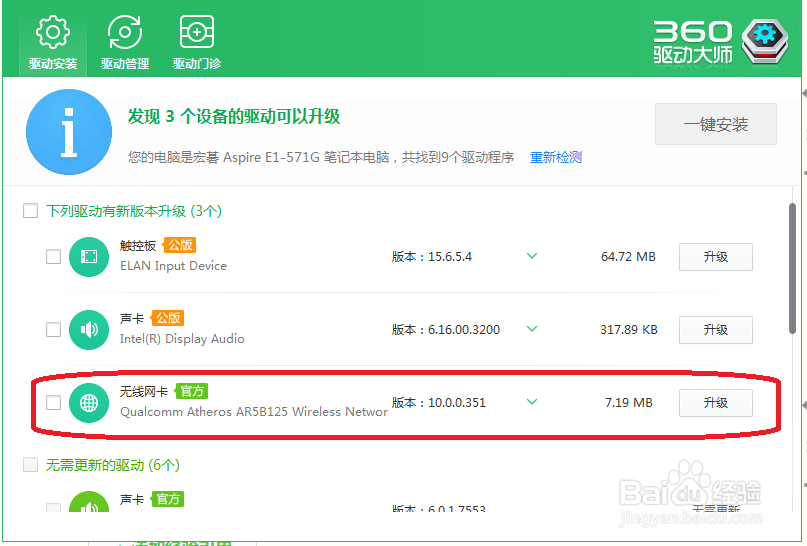
Task: Expand version dropdown for 15.6.5.4
Action: pyautogui.click(x=532, y=256)
